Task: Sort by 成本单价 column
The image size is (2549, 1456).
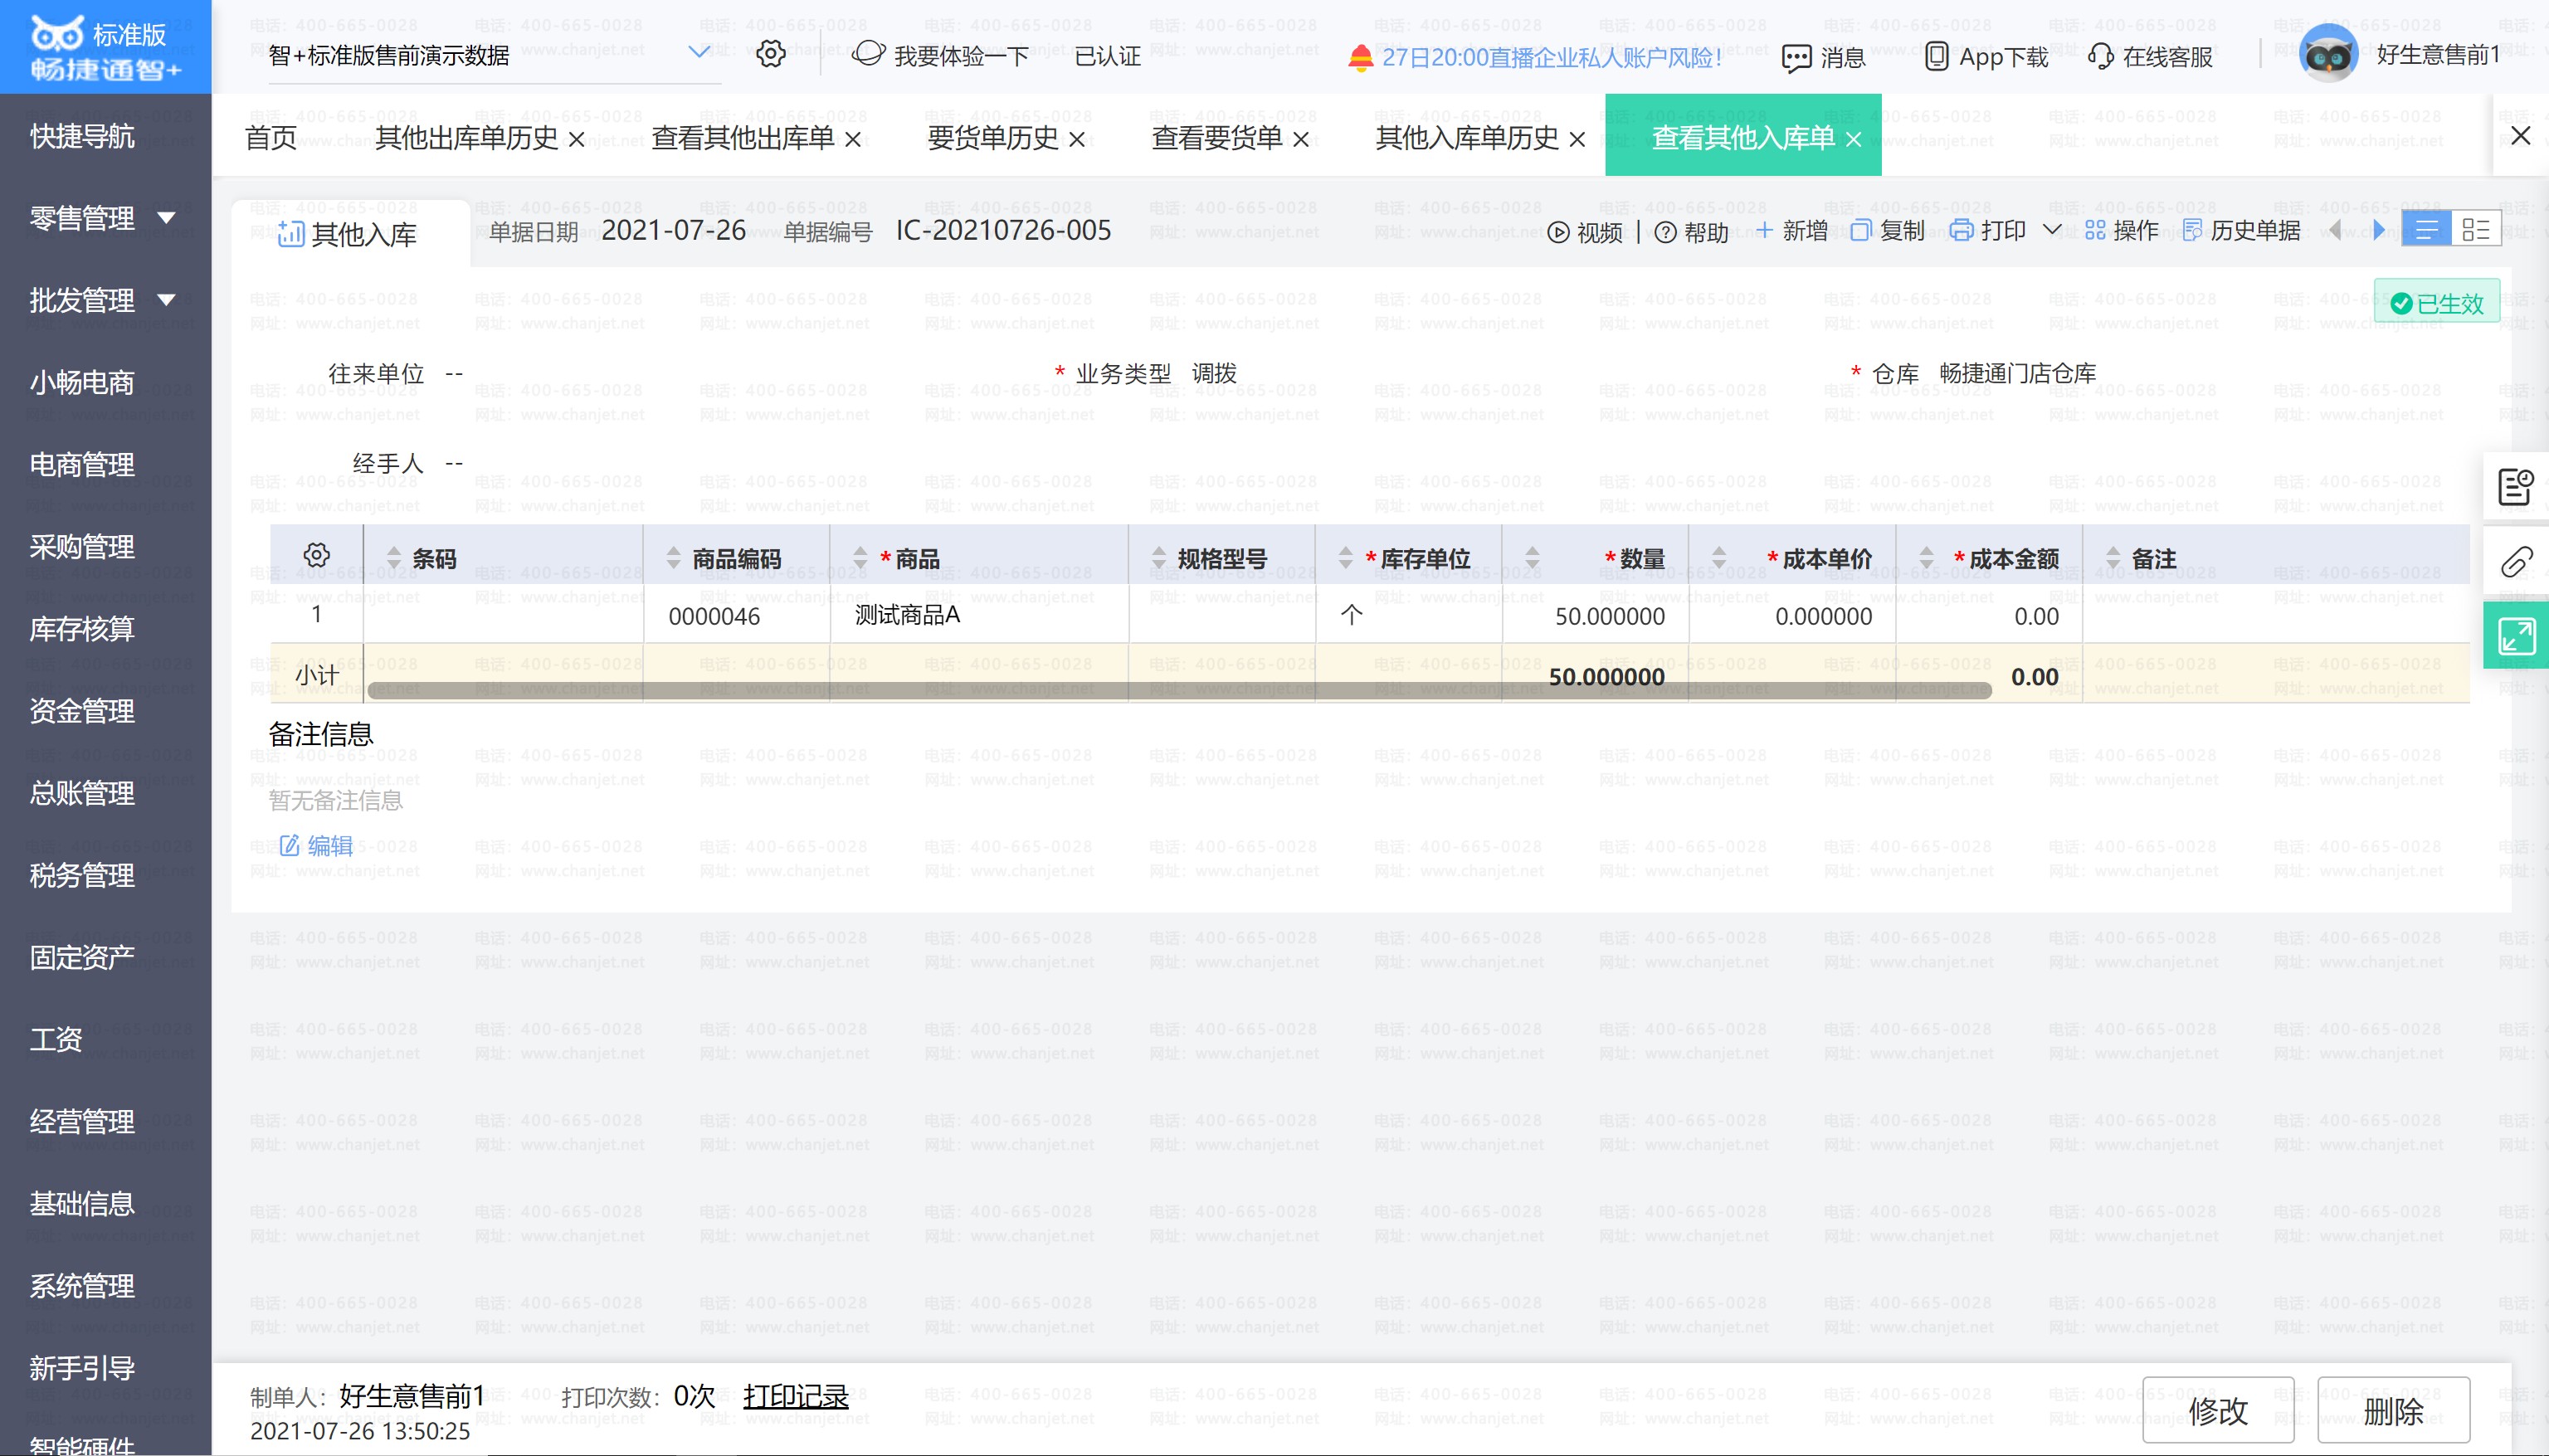Action: (1719, 558)
